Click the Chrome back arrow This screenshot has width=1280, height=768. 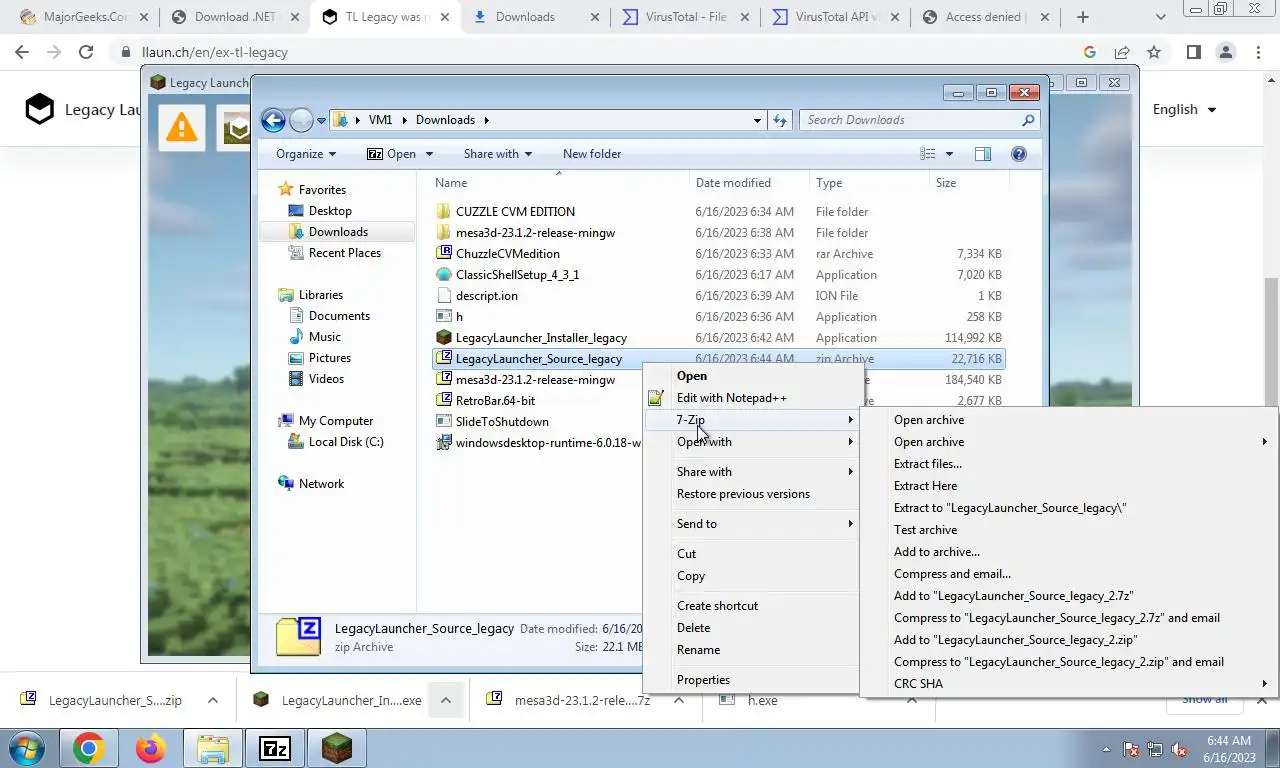pyautogui.click(x=22, y=52)
